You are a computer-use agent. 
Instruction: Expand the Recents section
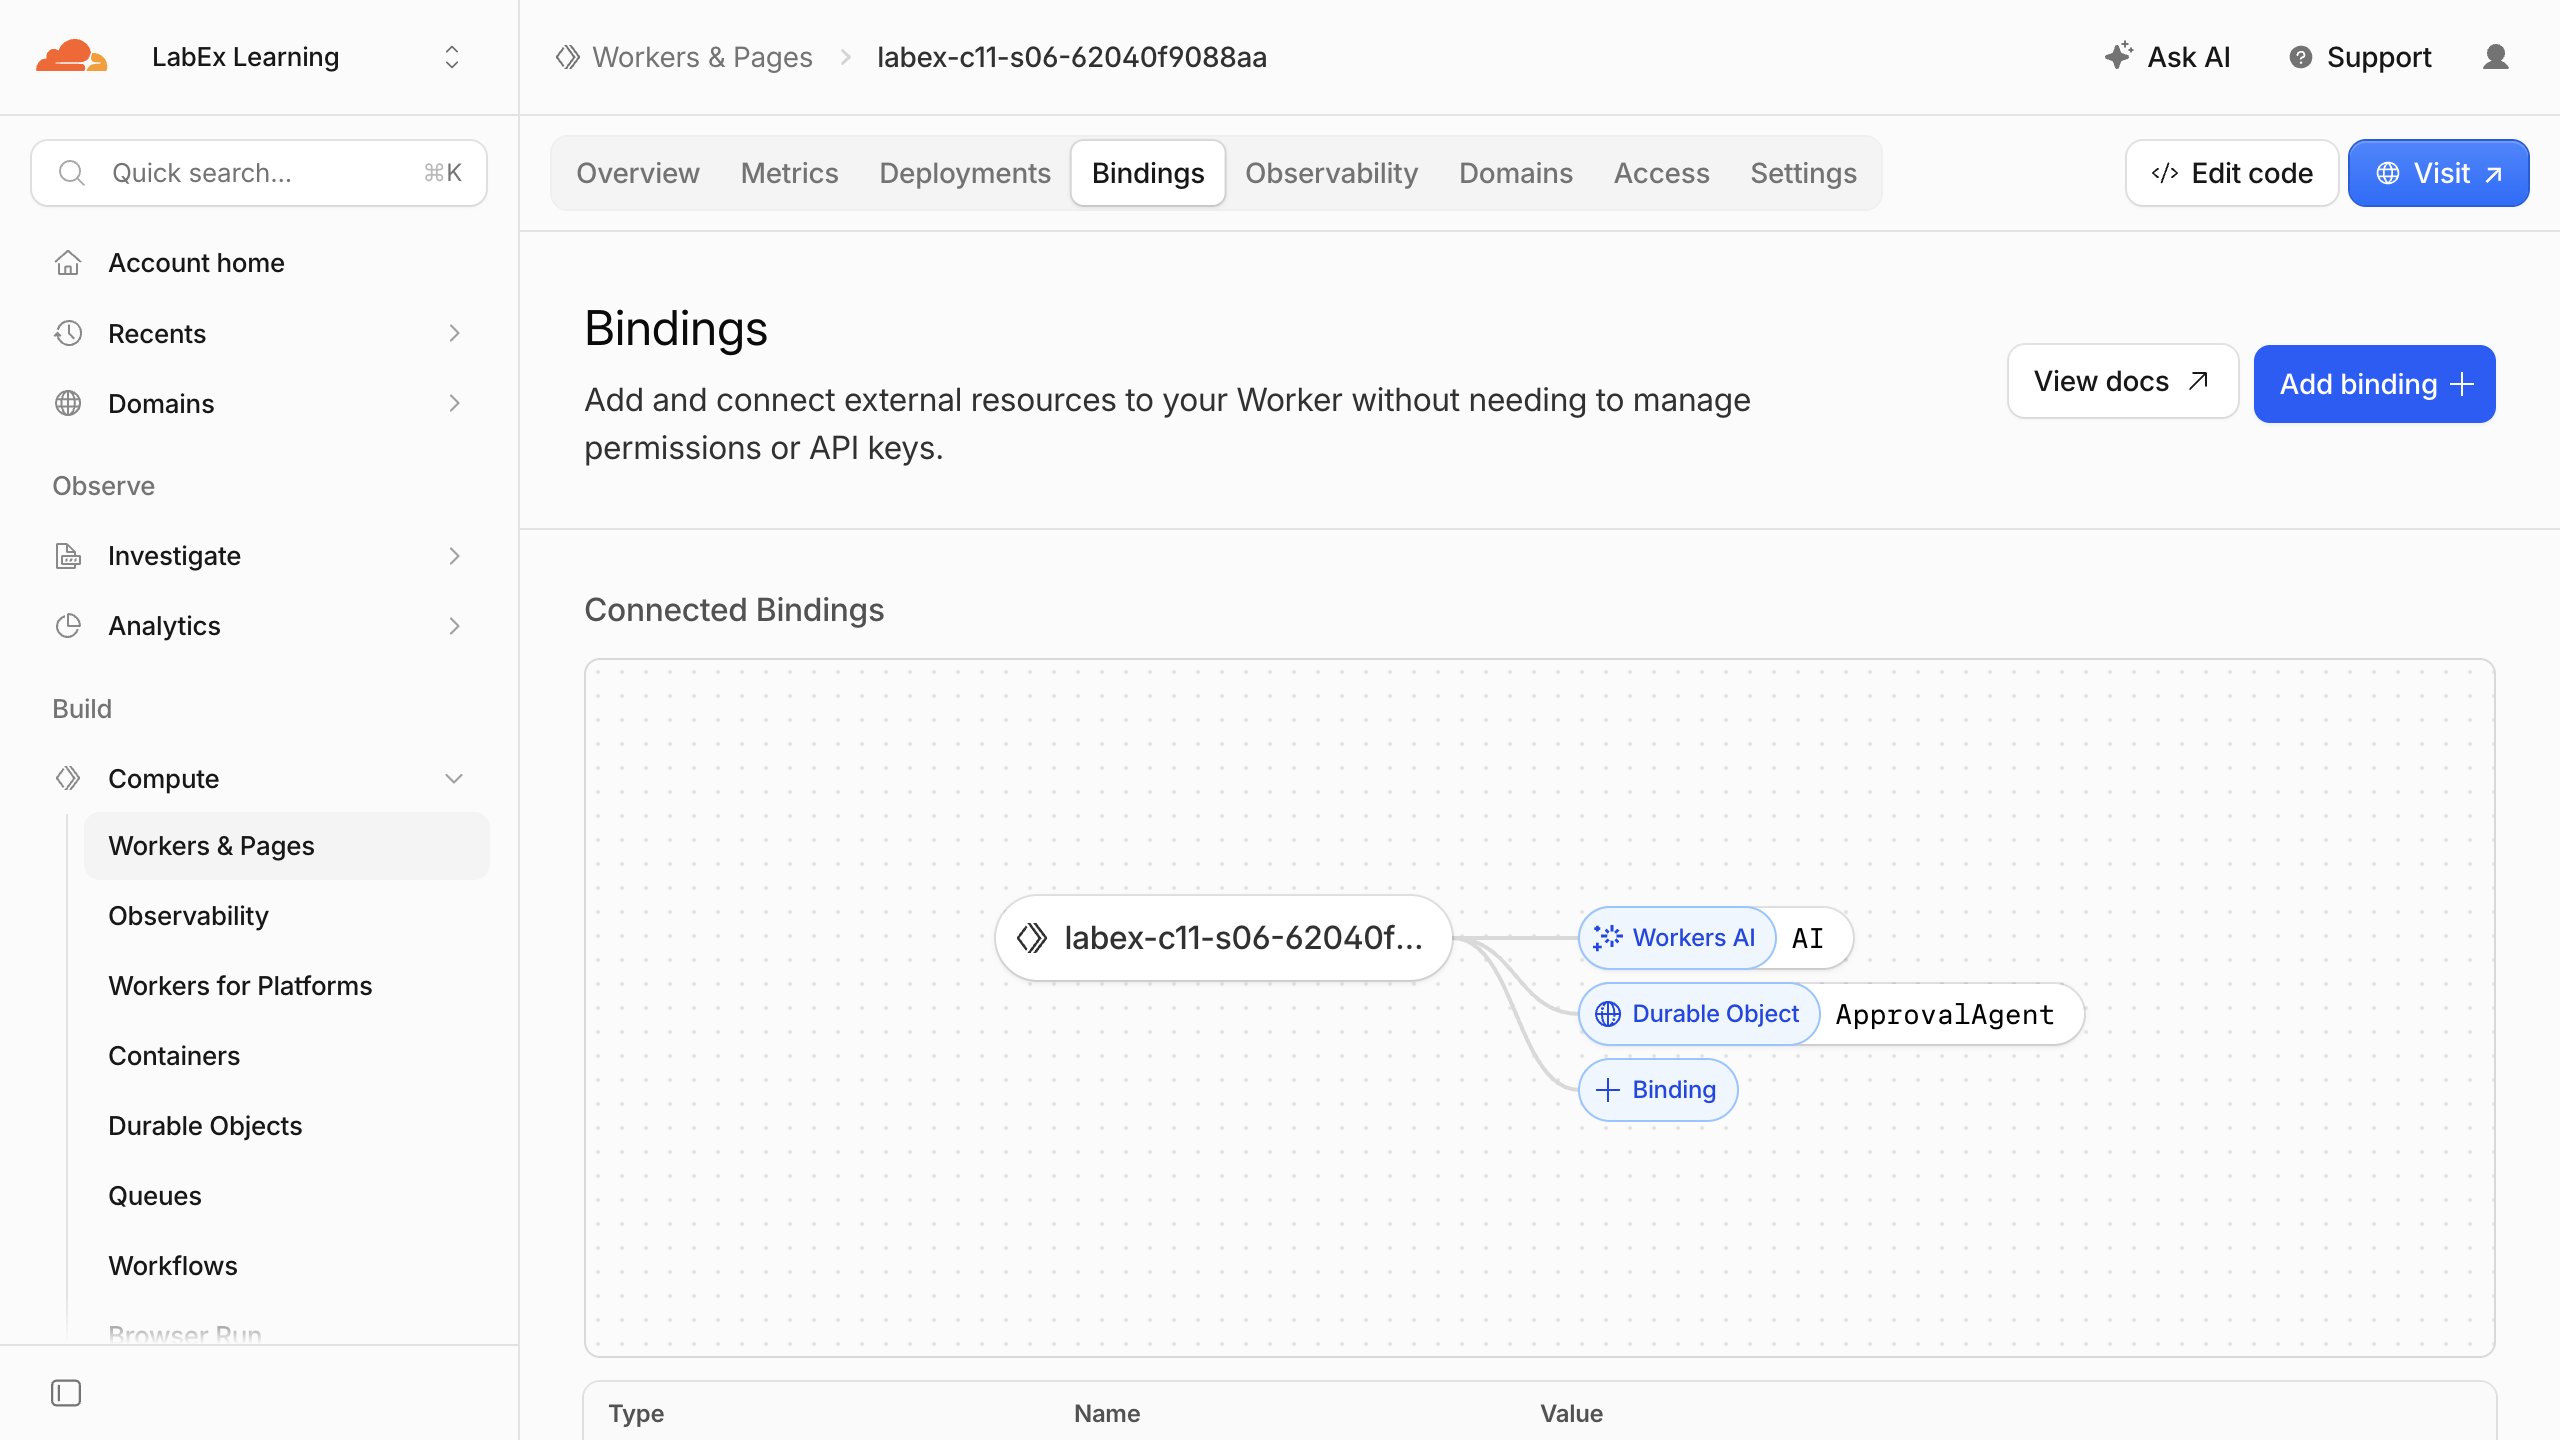click(x=454, y=333)
